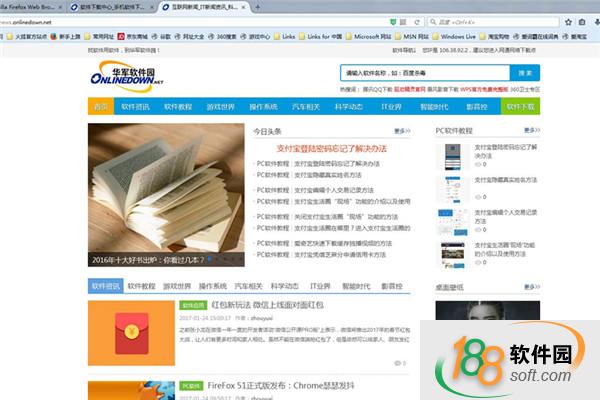600x400 pixels.
Task: Click the 软件导航 link in the top strip
Action: coord(404,50)
